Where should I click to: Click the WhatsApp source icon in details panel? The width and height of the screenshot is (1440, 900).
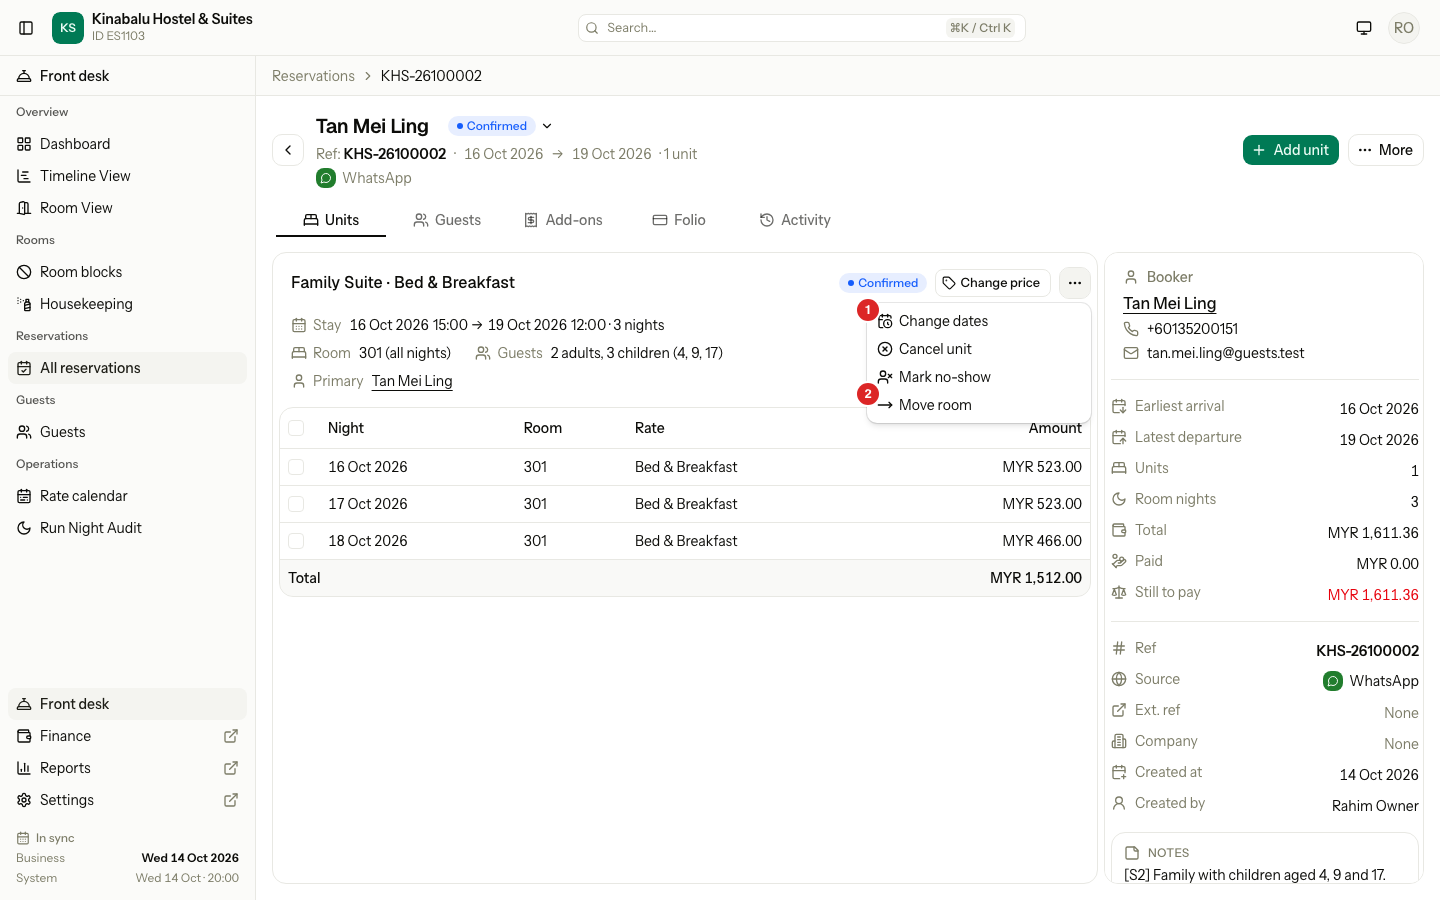point(1333,681)
